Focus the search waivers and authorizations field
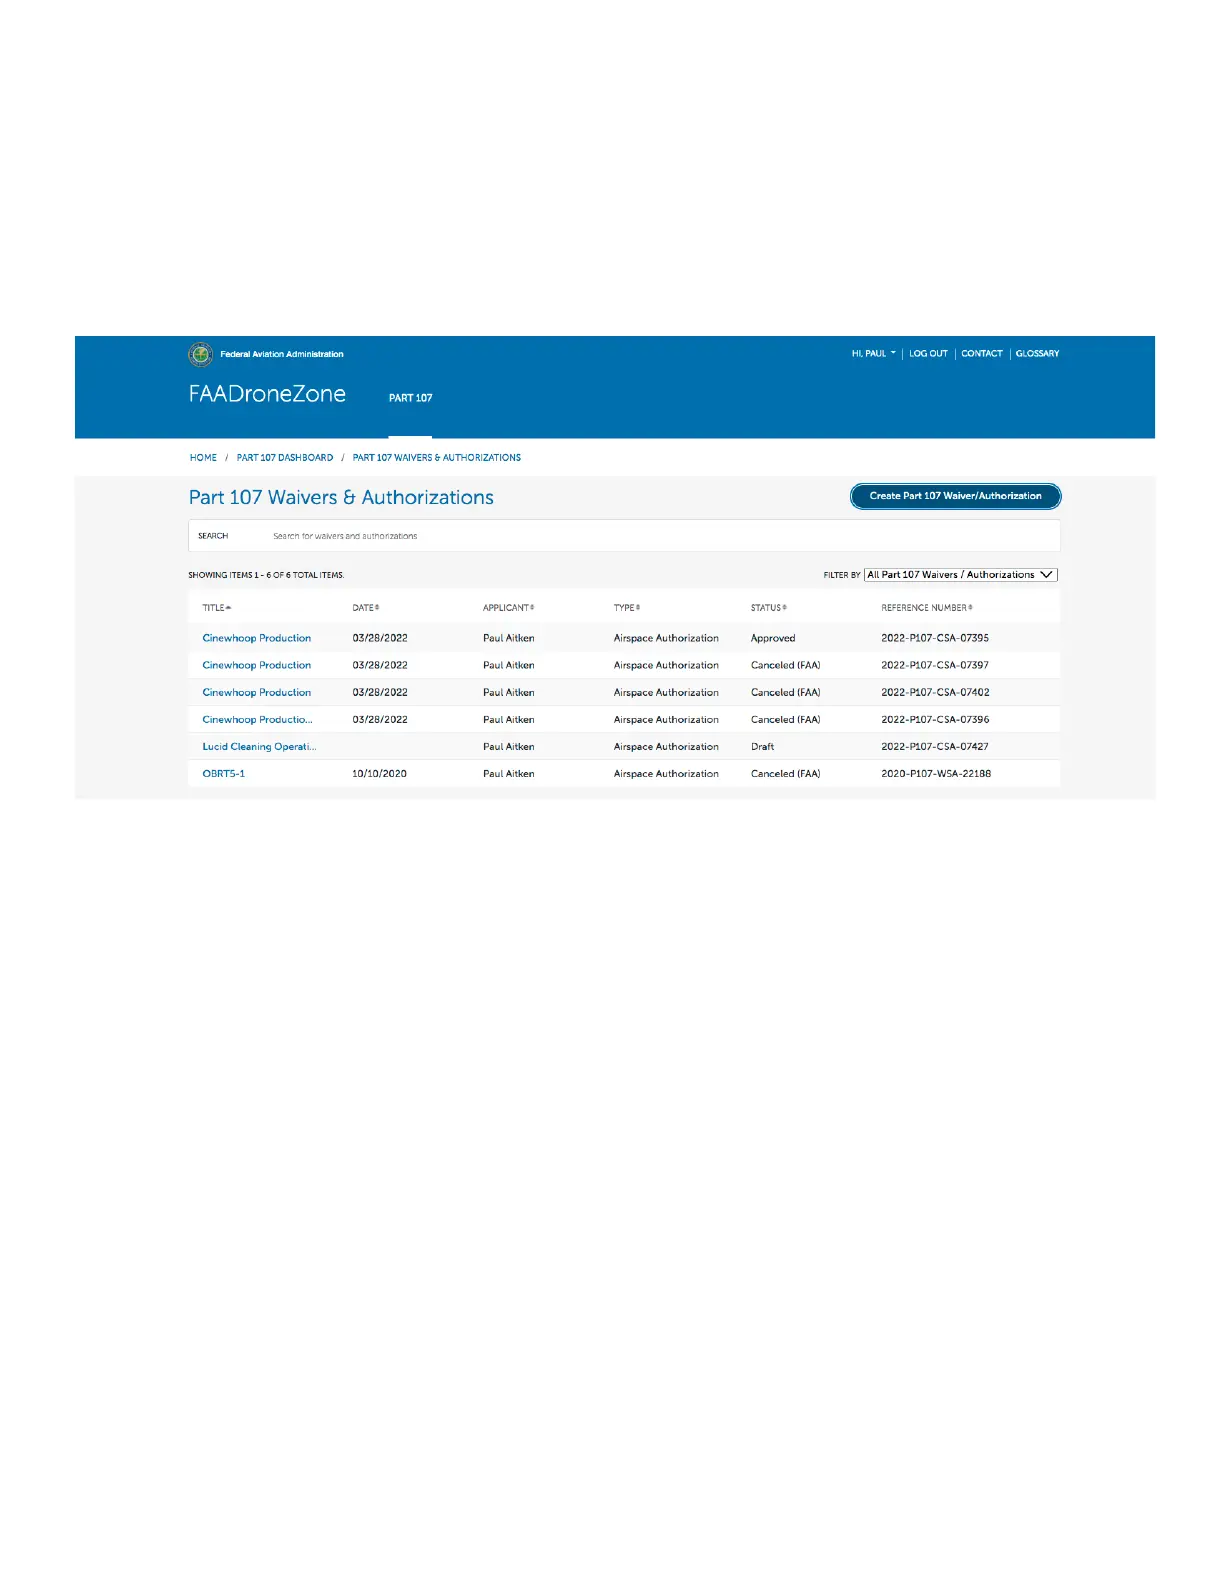The height and width of the screenshot is (1584, 1224). pyautogui.click(x=624, y=536)
